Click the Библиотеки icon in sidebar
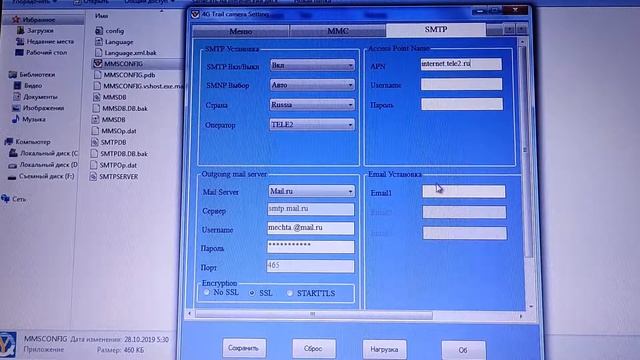 (x=13, y=75)
